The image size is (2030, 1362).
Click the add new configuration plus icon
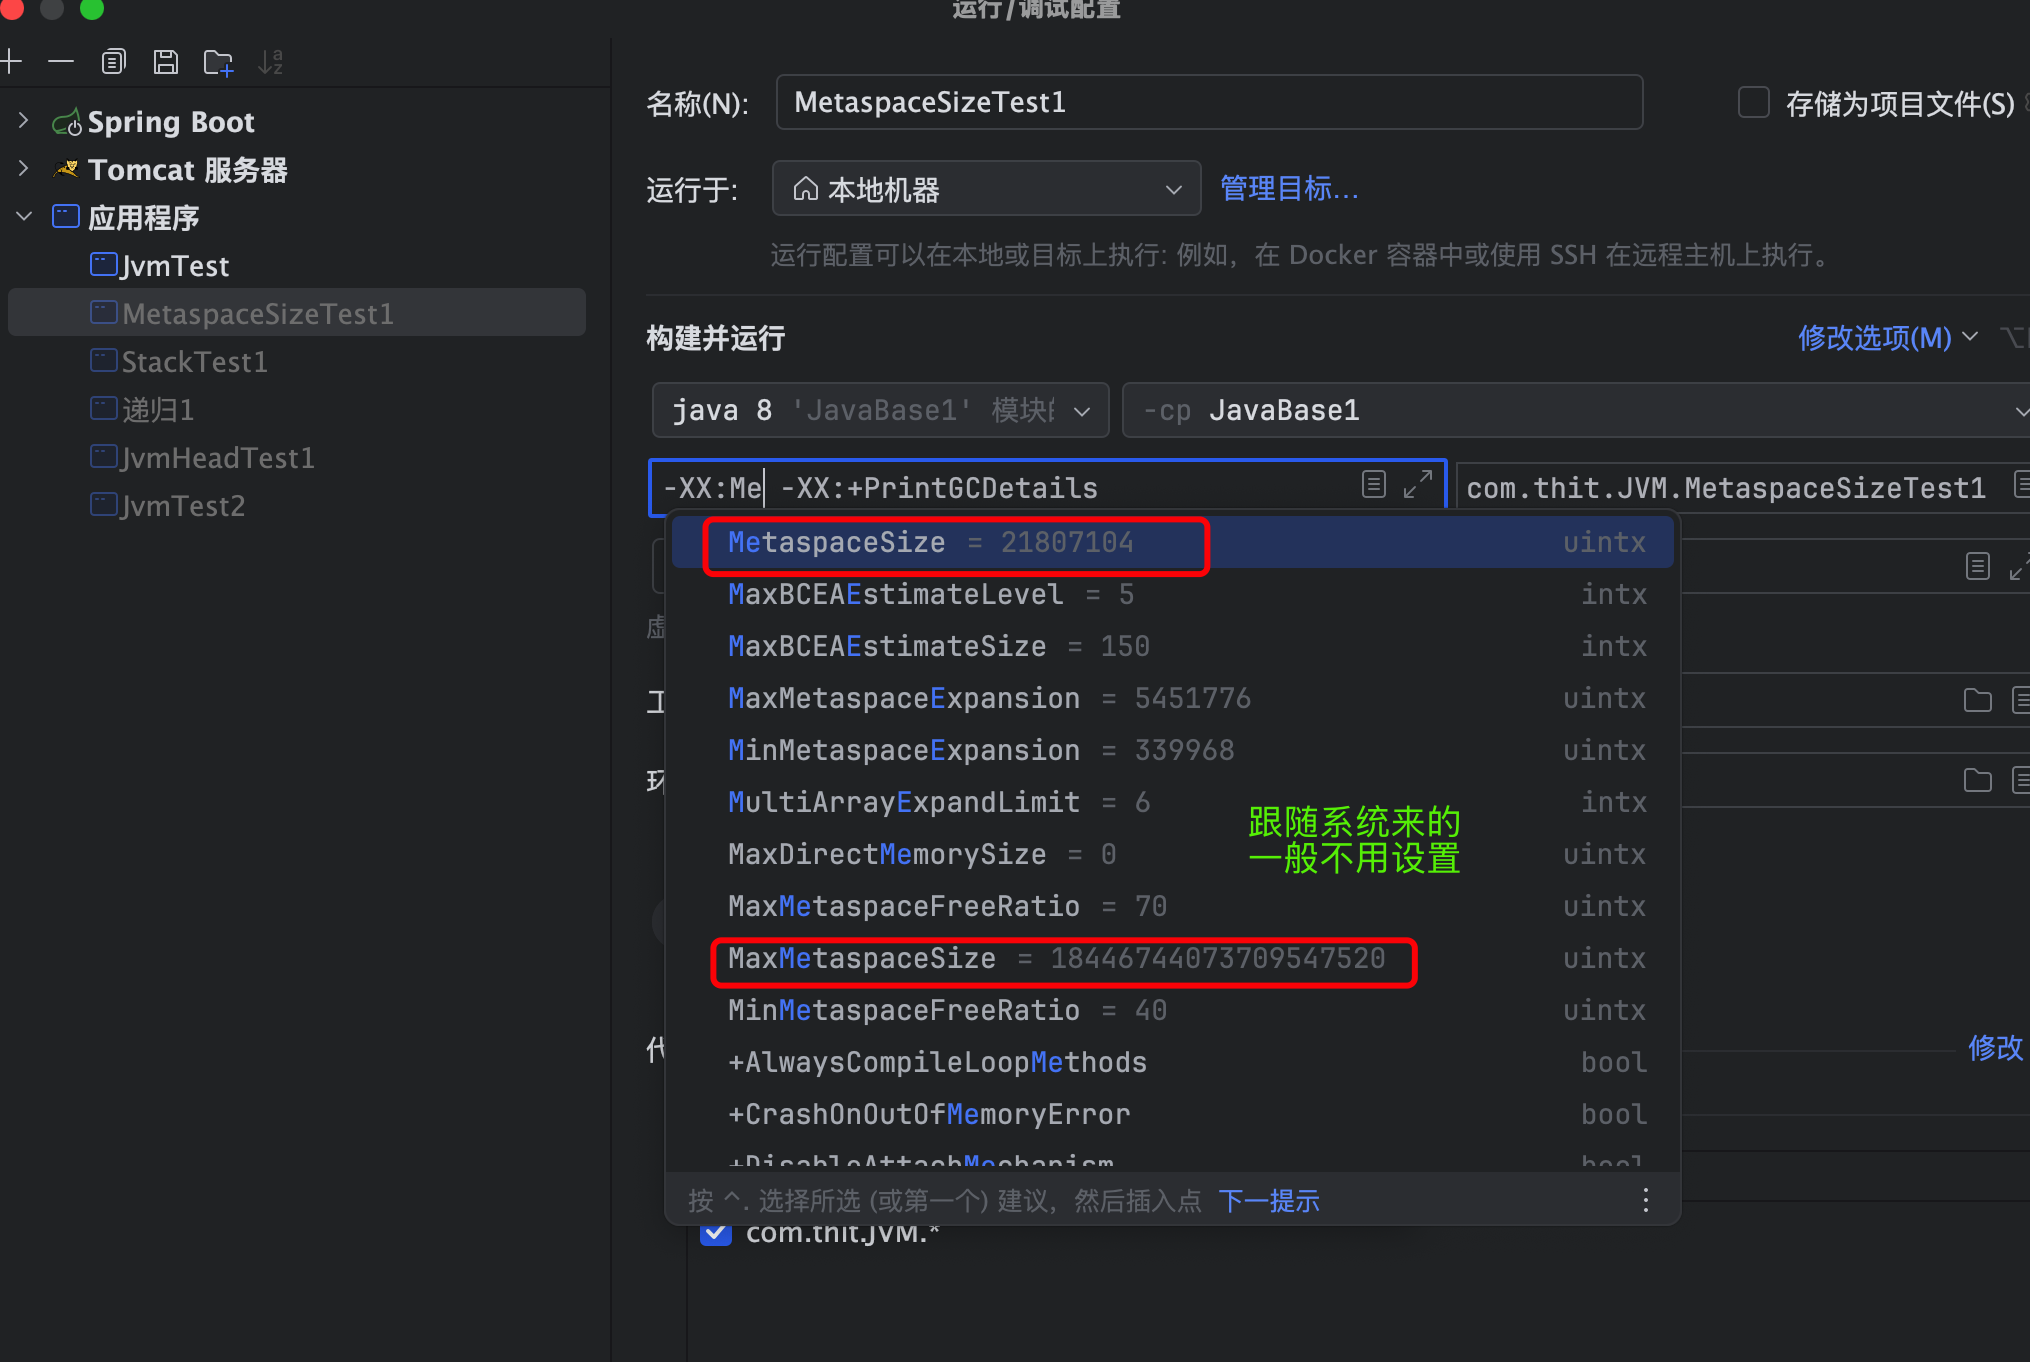[x=11, y=62]
